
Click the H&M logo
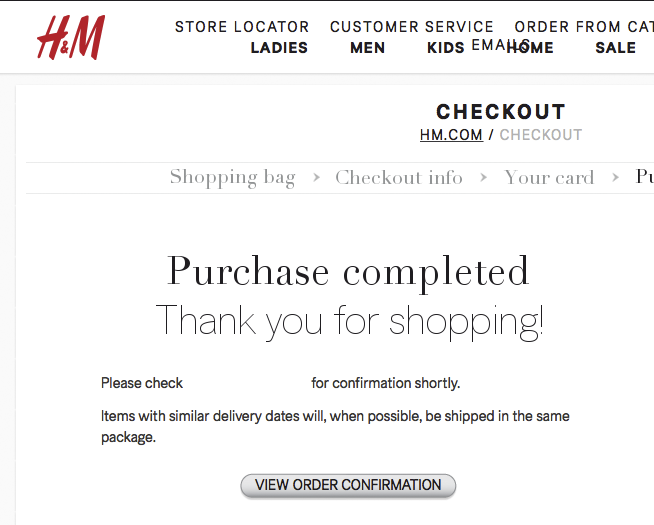tap(71, 38)
